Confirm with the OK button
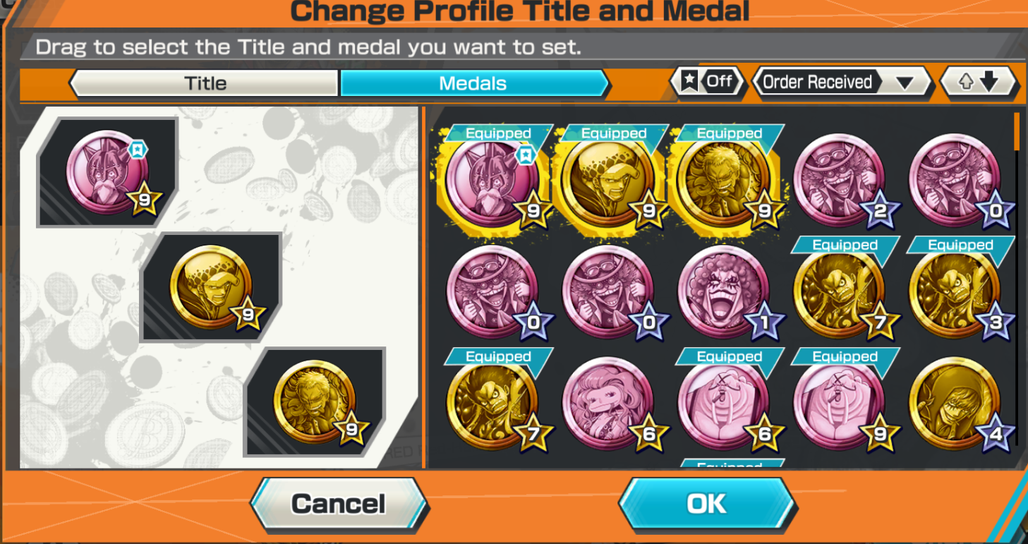The height and width of the screenshot is (544, 1028). (707, 503)
